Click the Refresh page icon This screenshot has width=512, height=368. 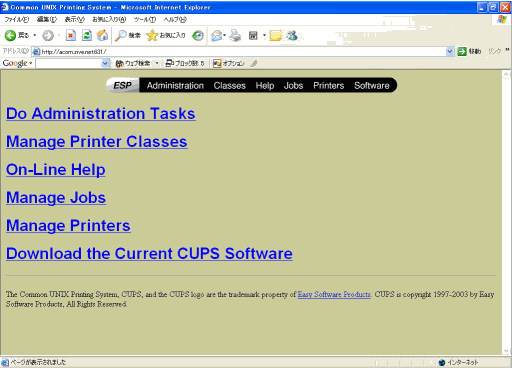click(x=87, y=35)
